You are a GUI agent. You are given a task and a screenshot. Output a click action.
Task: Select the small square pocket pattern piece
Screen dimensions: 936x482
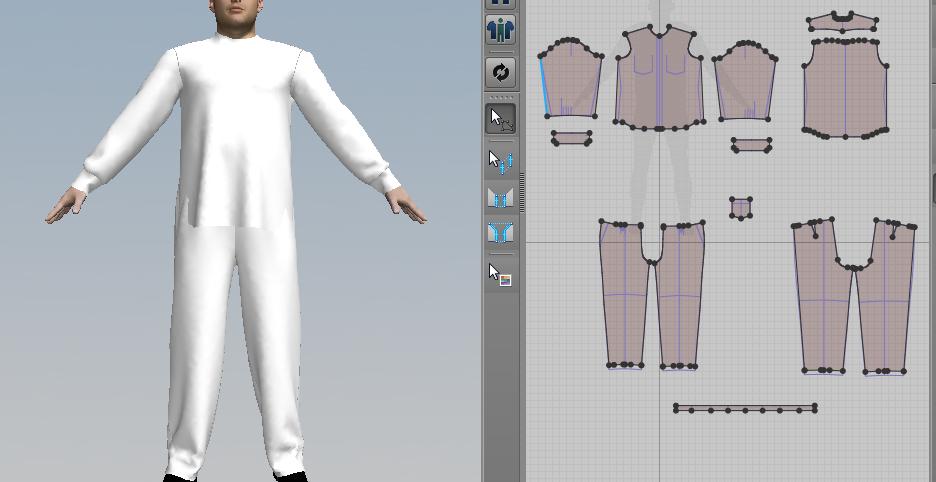(x=741, y=208)
